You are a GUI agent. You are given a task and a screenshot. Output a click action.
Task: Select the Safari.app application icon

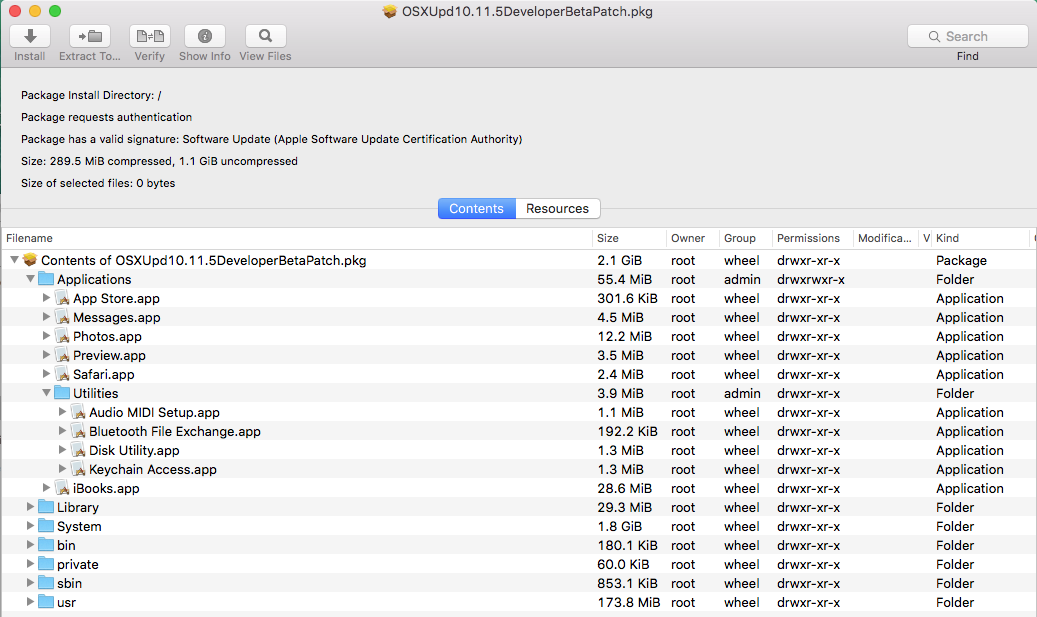pos(62,374)
